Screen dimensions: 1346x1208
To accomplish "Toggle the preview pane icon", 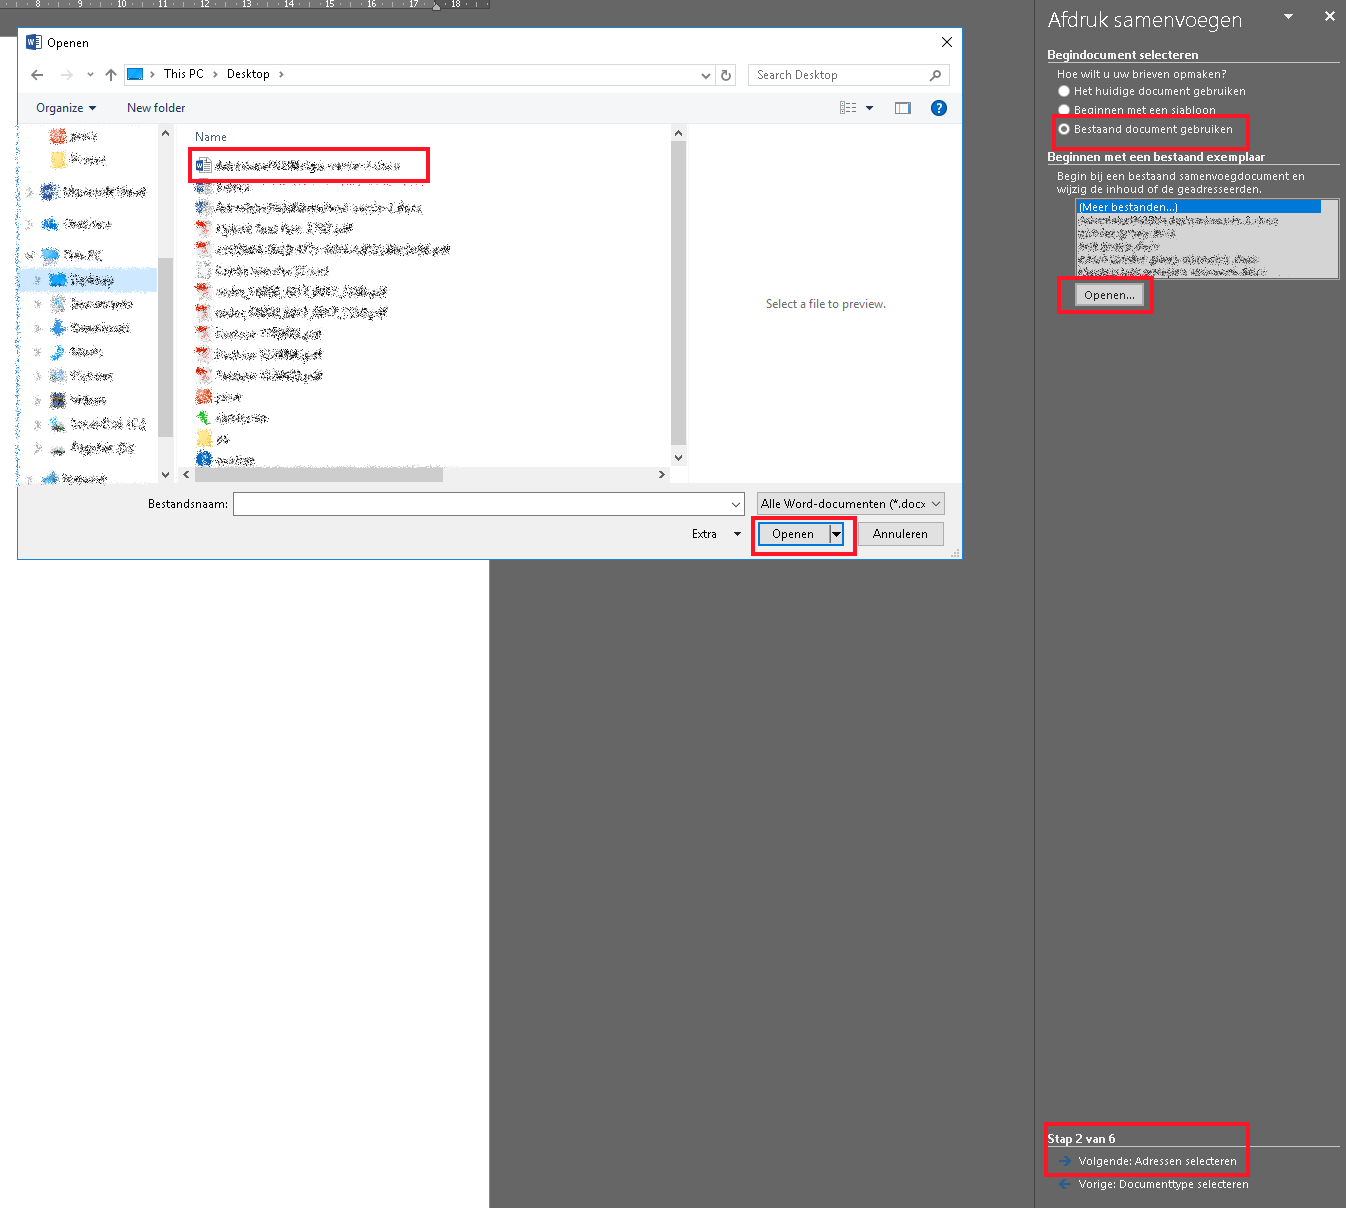I will 903,108.
